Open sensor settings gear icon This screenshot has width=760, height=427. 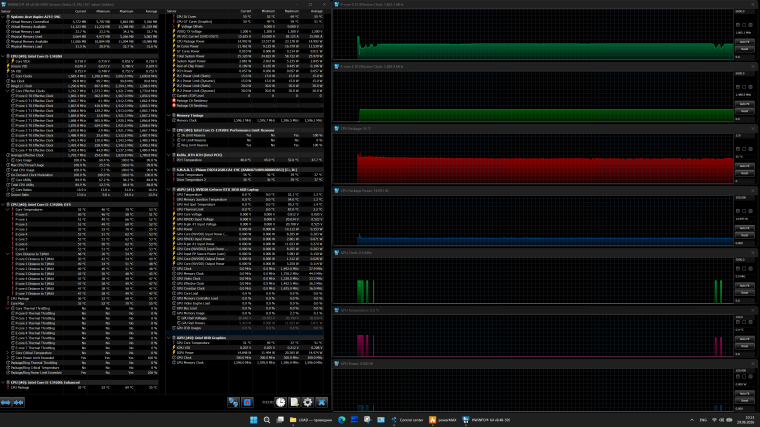pos(308,402)
